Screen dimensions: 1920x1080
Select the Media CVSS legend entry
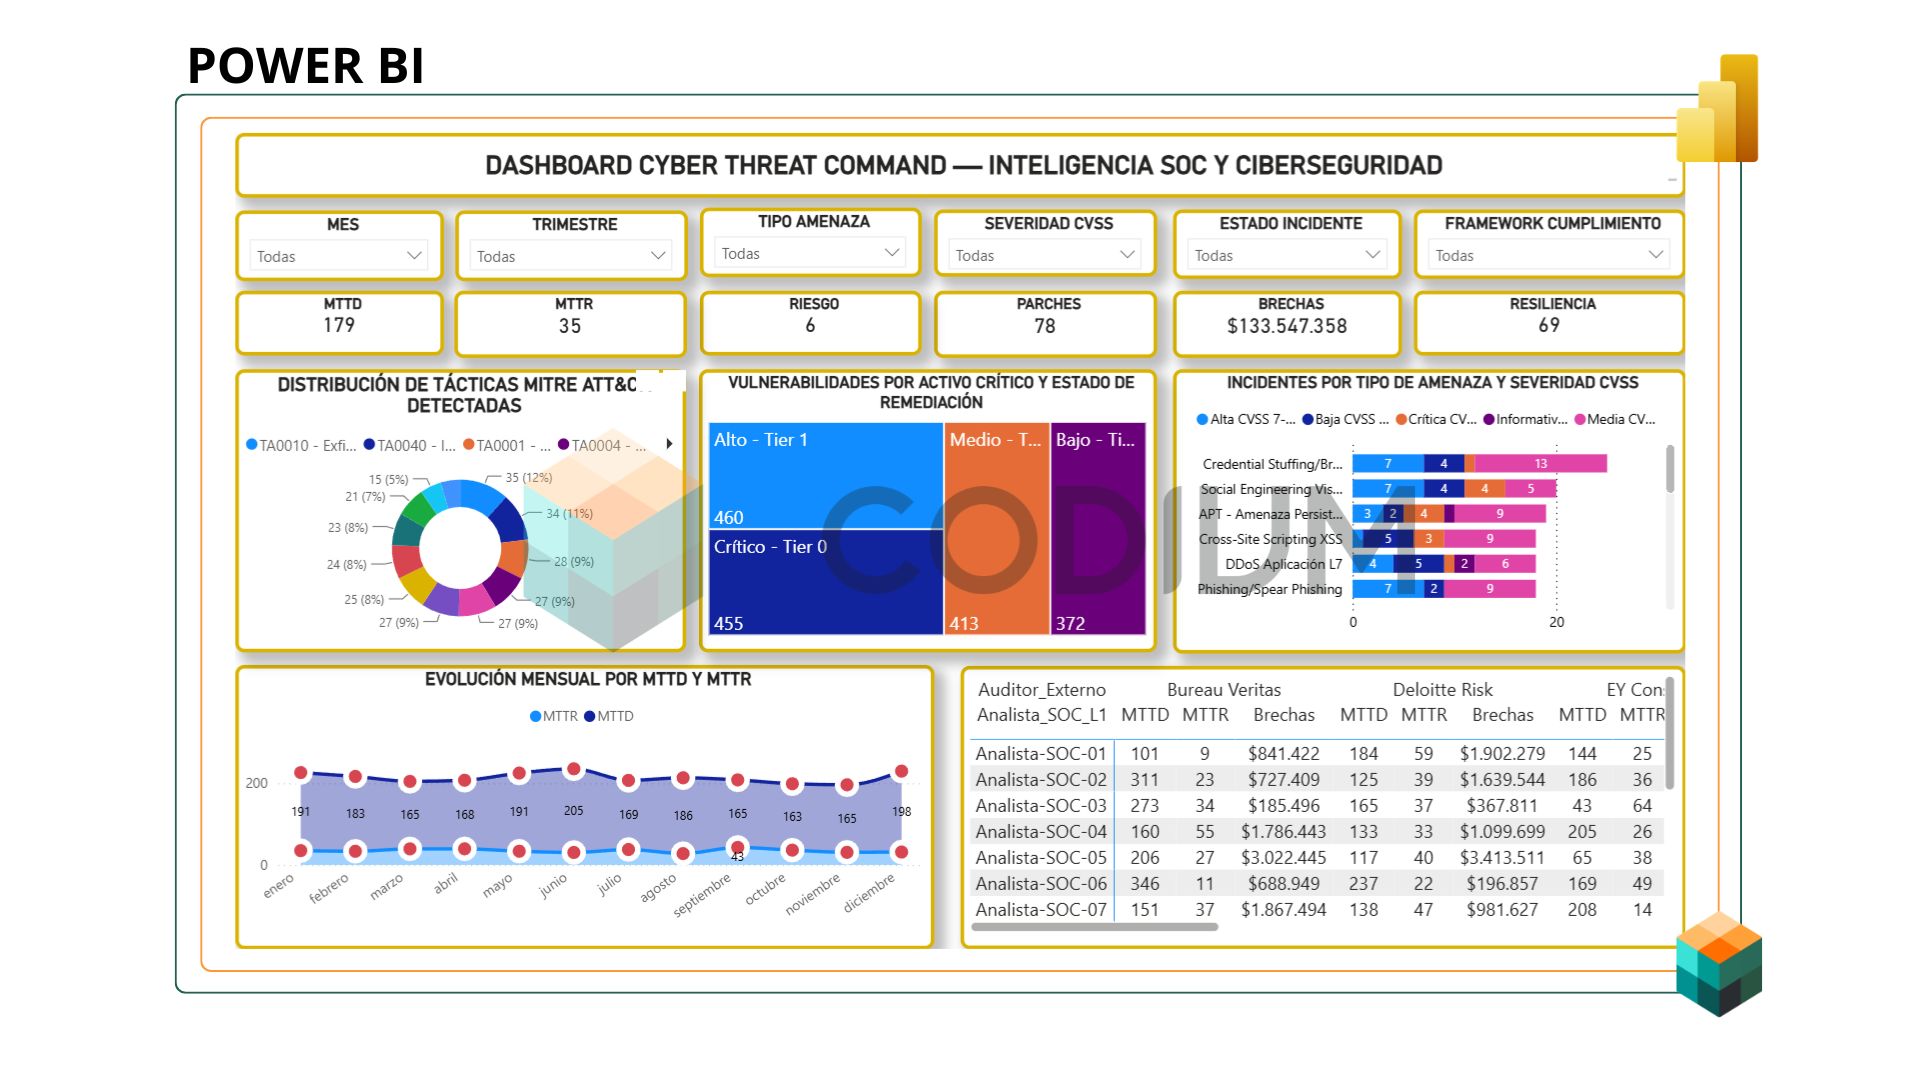pyautogui.click(x=1615, y=419)
